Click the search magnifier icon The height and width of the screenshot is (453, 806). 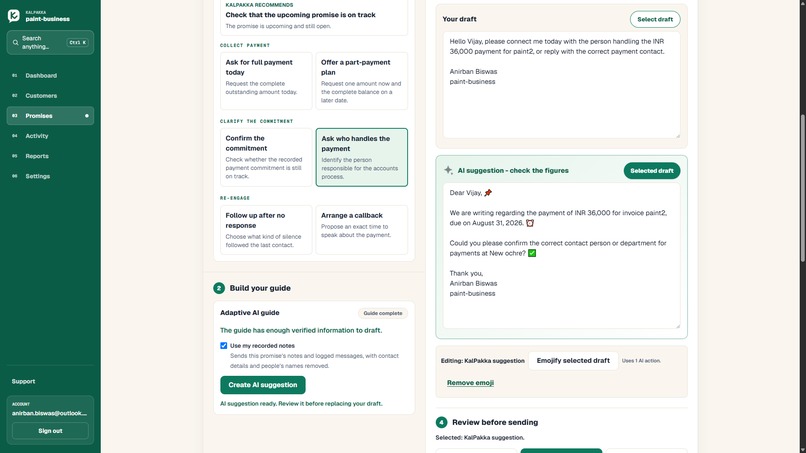point(15,43)
